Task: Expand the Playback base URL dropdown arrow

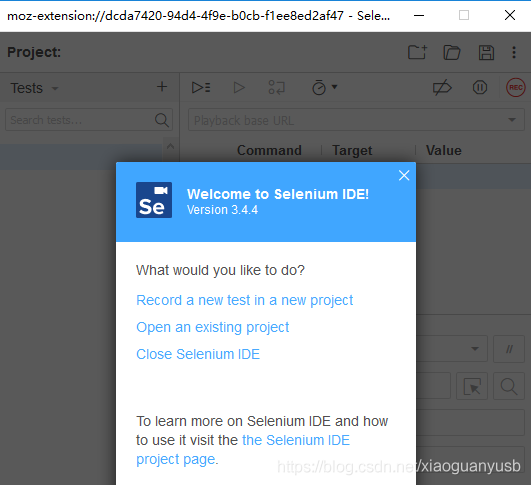Action: [512, 120]
